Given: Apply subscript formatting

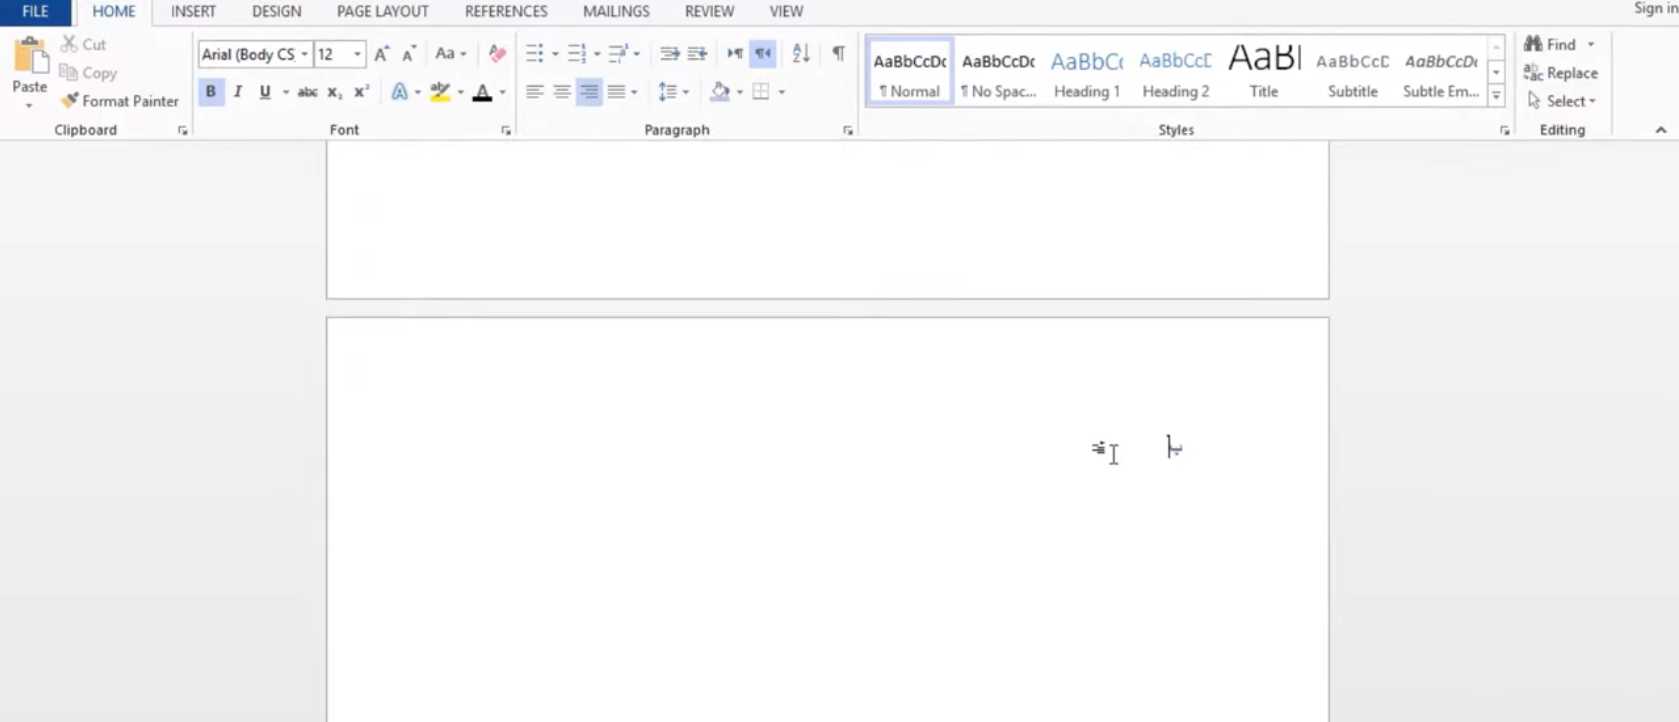Looking at the screenshot, I should tap(335, 92).
